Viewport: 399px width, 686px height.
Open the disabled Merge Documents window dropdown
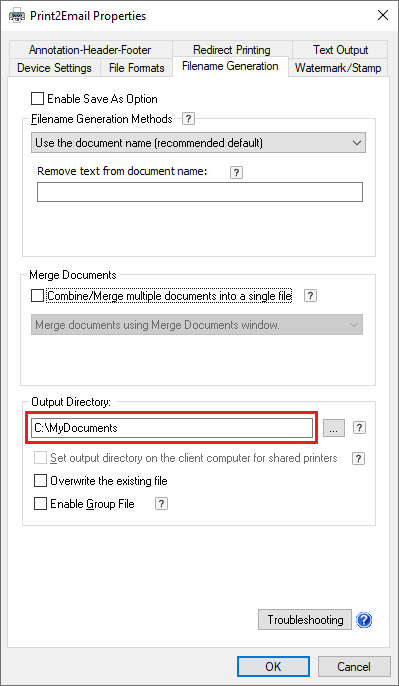coord(197,325)
